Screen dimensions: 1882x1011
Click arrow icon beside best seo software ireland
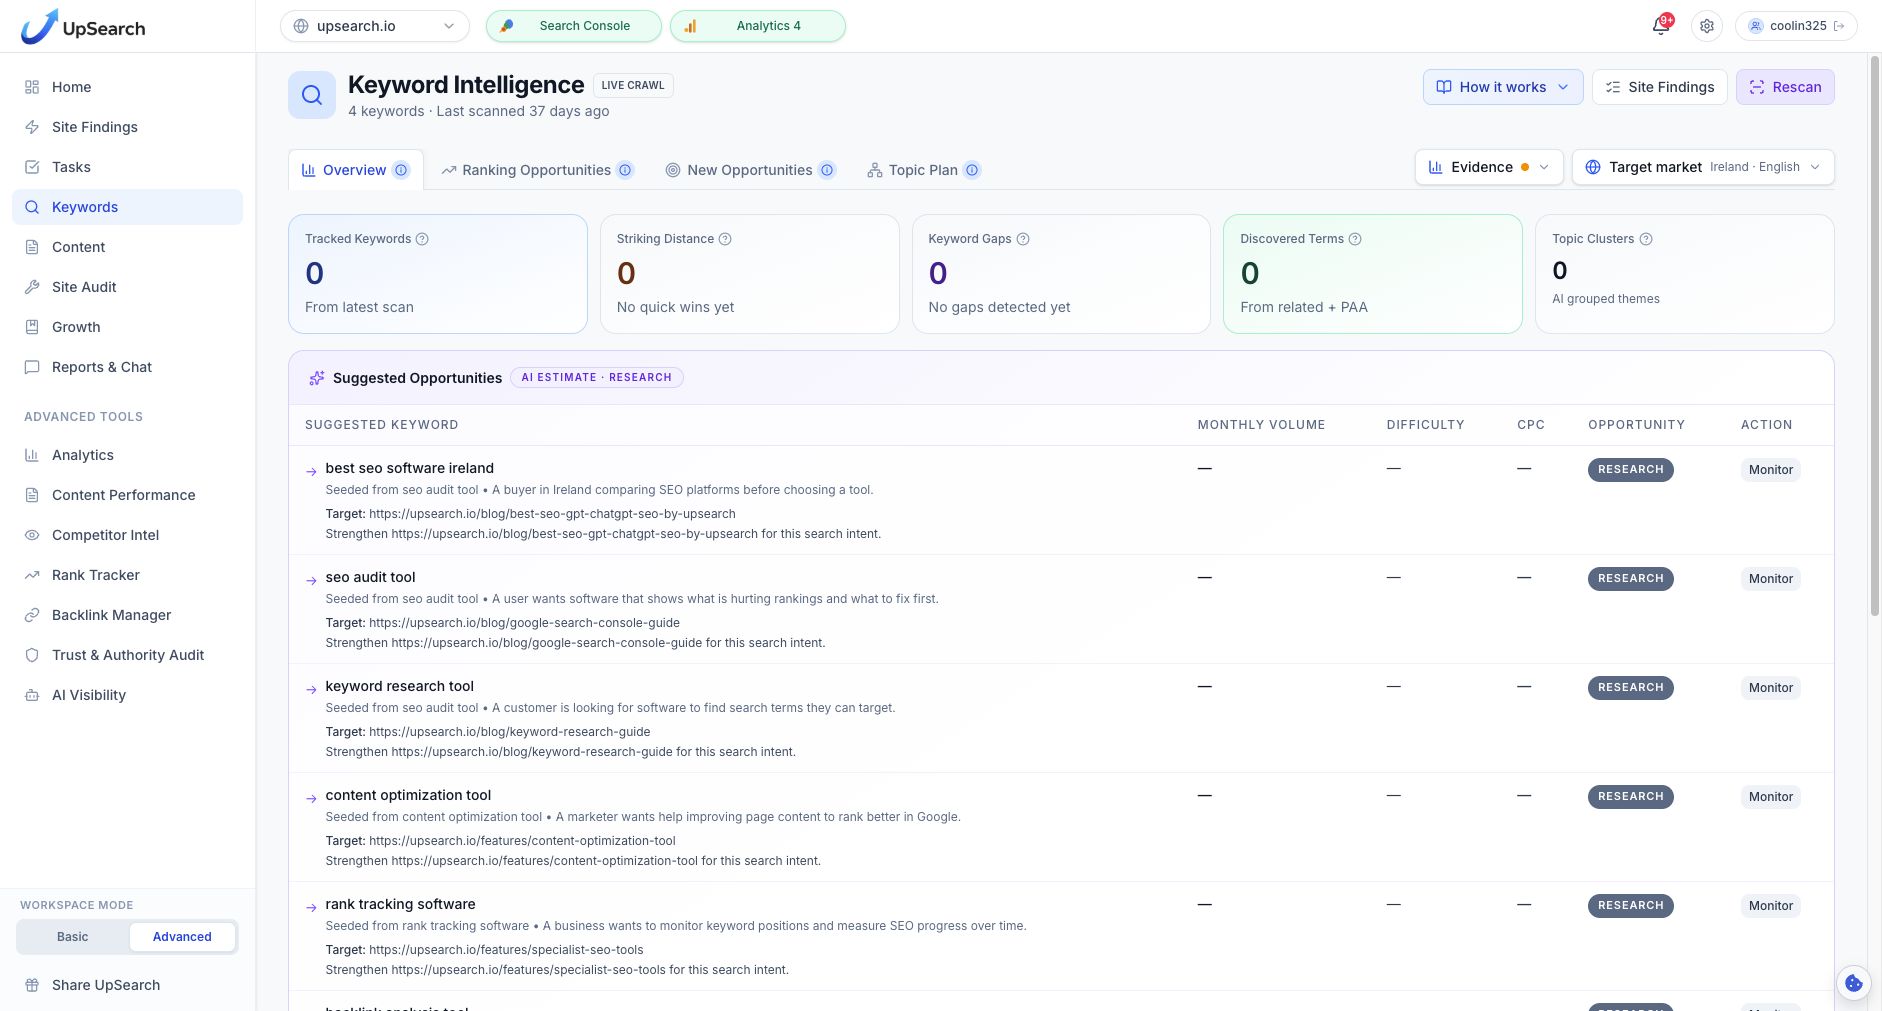click(312, 471)
